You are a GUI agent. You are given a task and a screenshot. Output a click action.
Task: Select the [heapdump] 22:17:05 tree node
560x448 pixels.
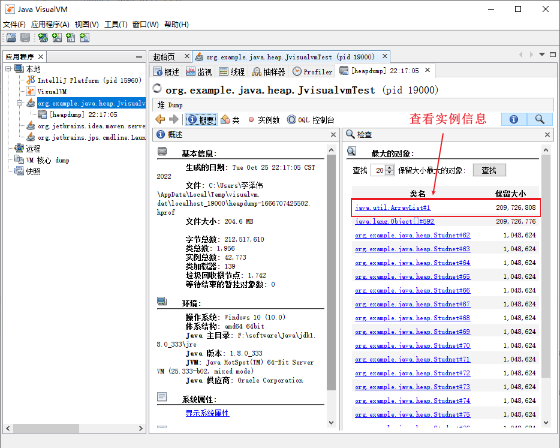78,114
